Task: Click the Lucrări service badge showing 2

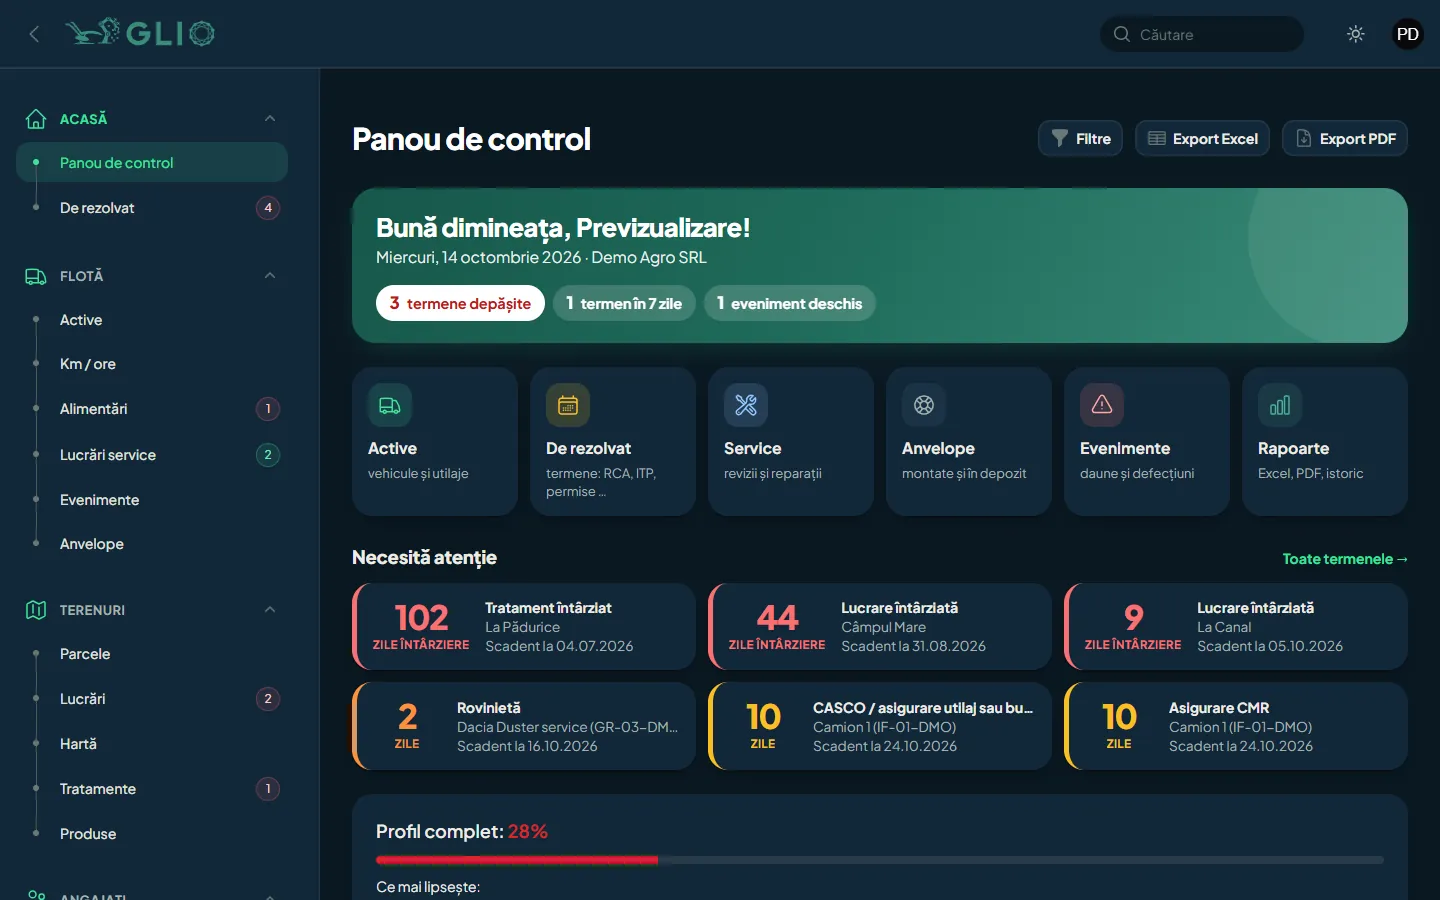Action: (x=268, y=455)
